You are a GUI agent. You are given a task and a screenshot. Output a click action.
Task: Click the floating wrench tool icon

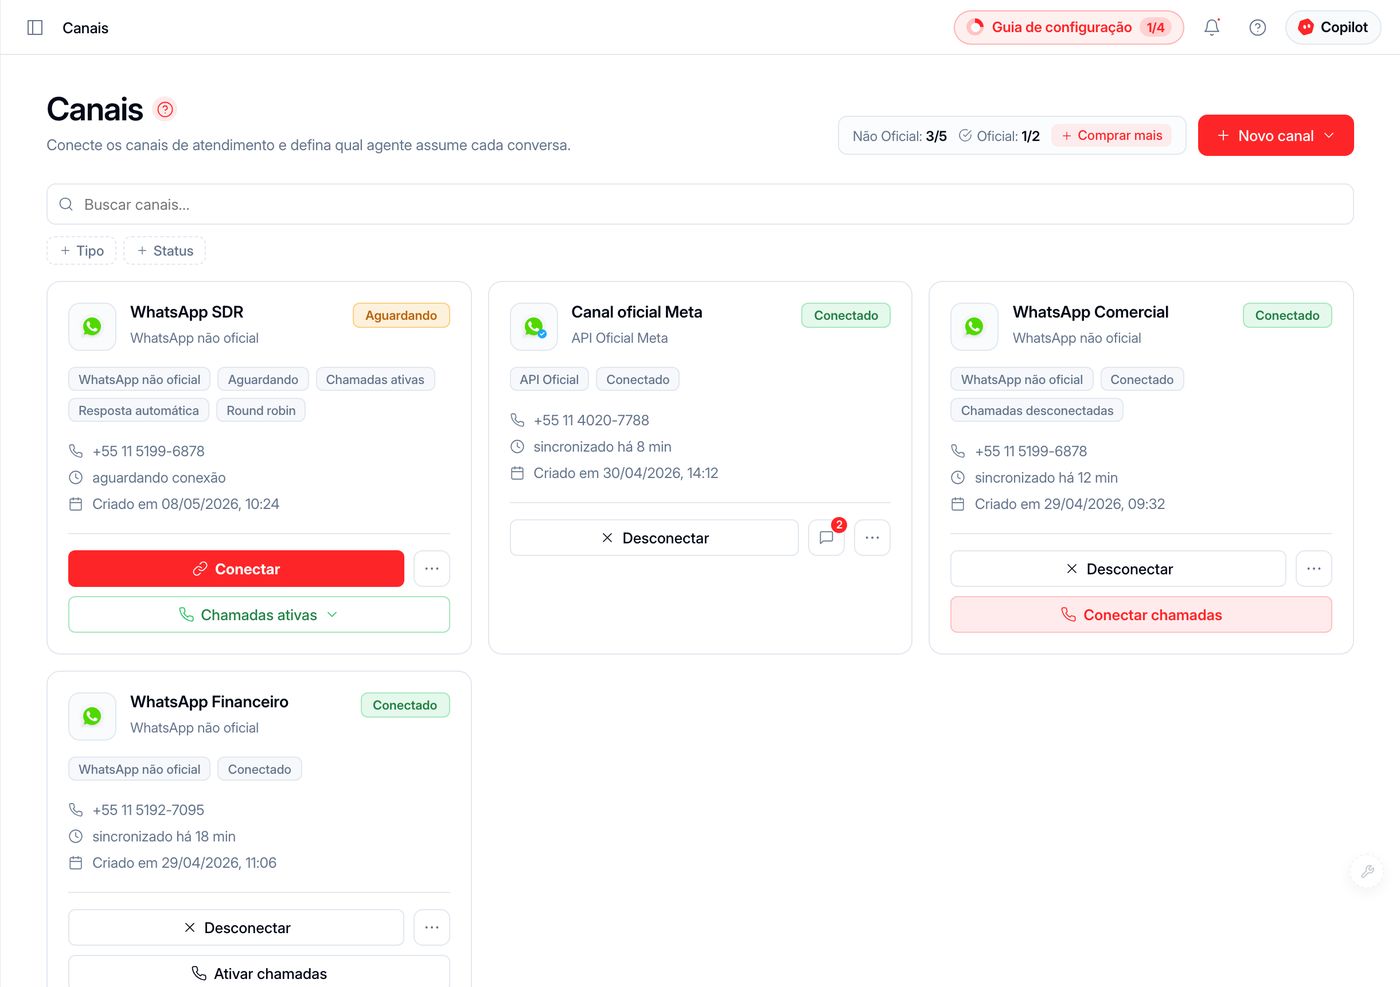pos(1367,871)
